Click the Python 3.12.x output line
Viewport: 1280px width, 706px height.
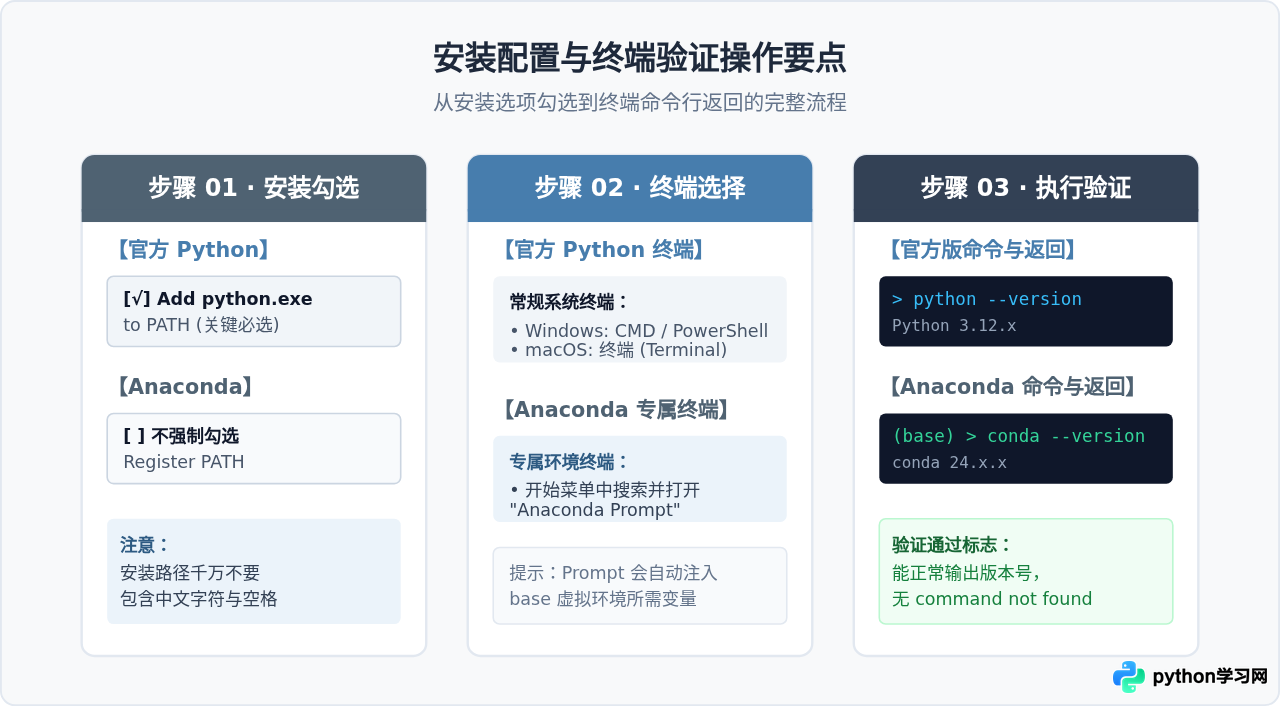[x=954, y=326]
